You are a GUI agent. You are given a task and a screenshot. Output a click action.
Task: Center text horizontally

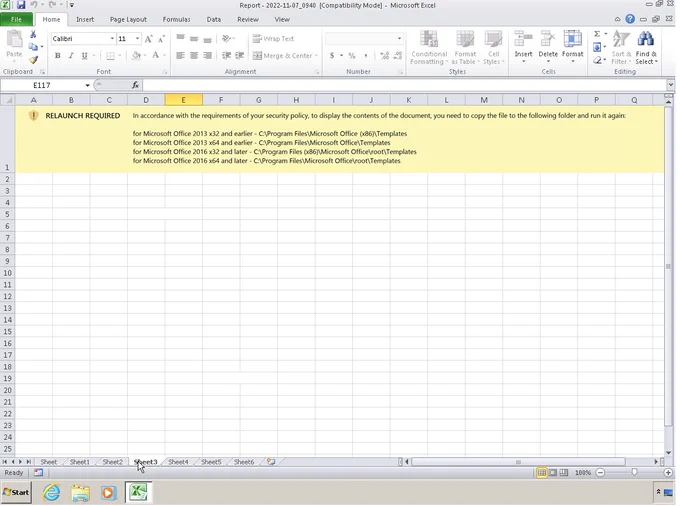pyautogui.click(x=194, y=55)
